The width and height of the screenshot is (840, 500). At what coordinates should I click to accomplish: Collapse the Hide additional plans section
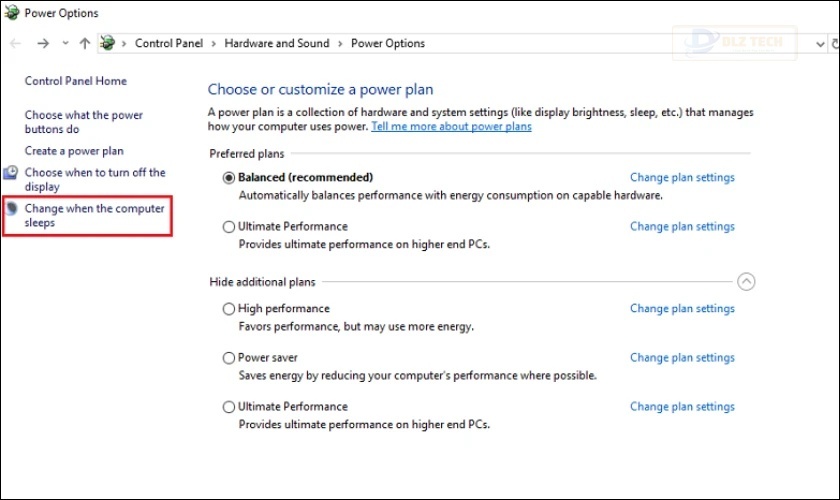pos(746,282)
